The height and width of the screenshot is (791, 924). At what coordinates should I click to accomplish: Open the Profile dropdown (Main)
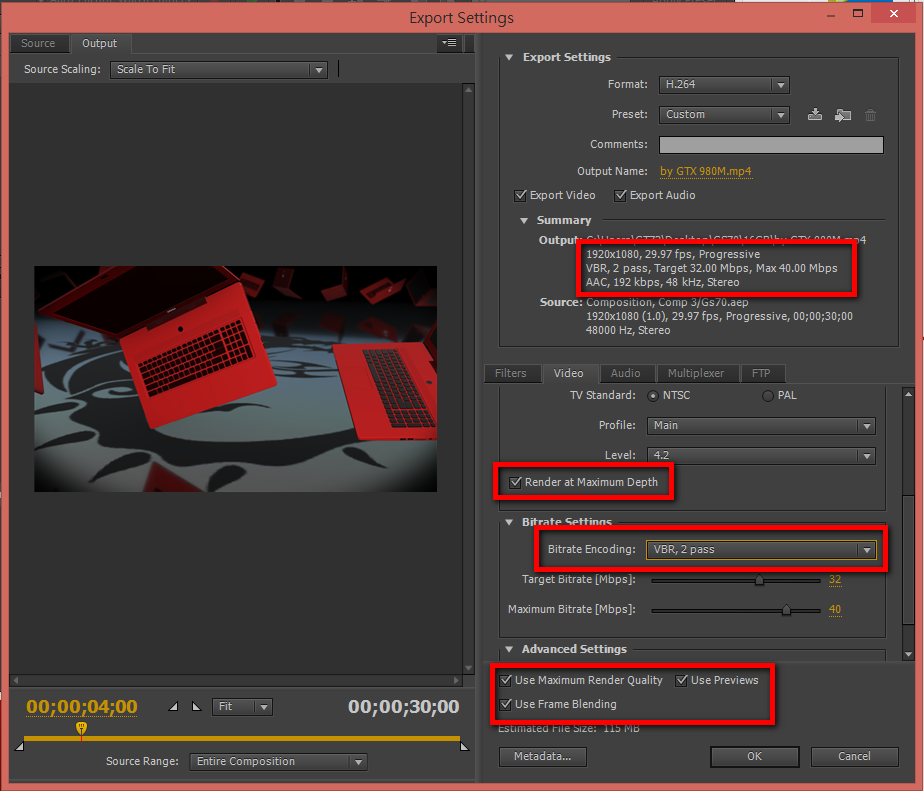(761, 426)
